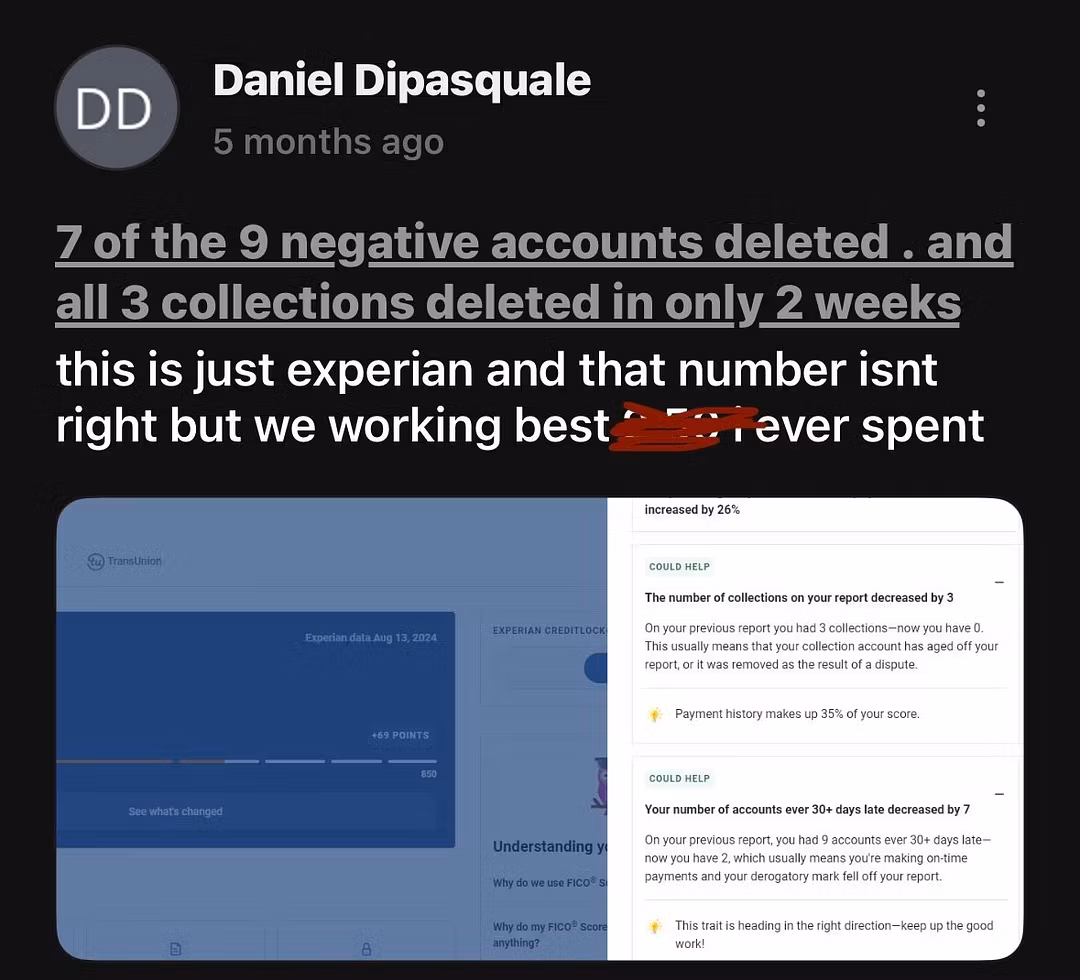Expand 'Why do we use FICO Score' question
The width and height of the screenshot is (1080, 980).
[x=550, y=883]
